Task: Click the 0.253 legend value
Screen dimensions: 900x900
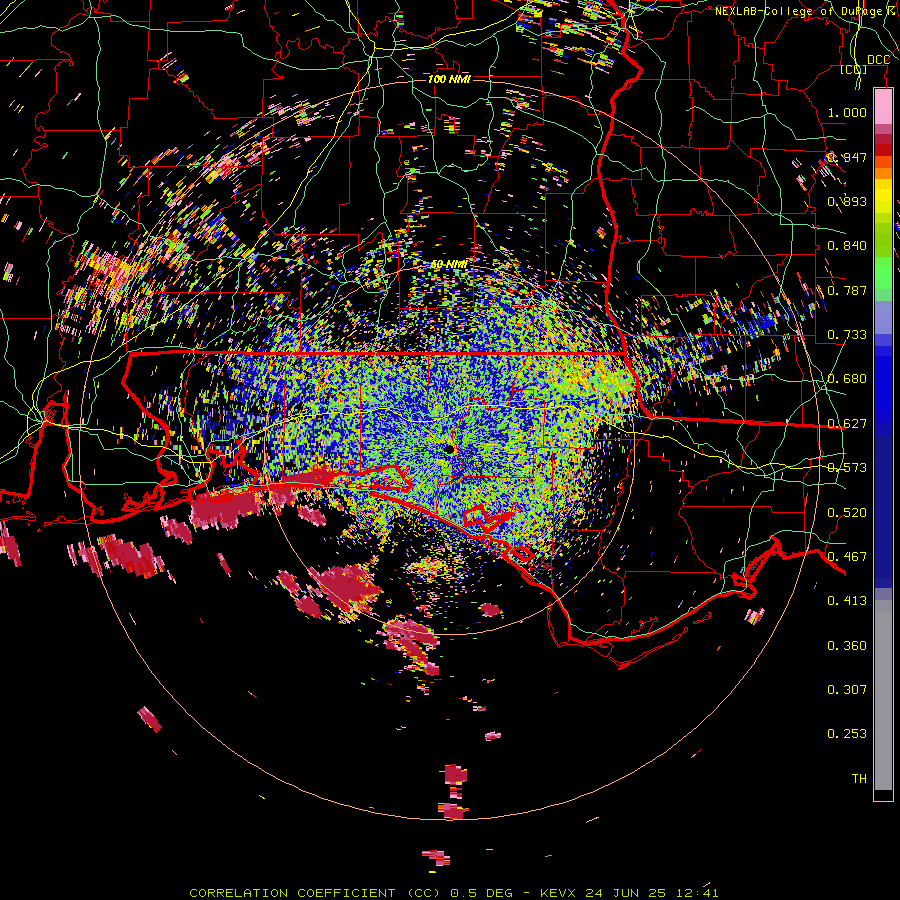Action: click(x=847, y=734)
